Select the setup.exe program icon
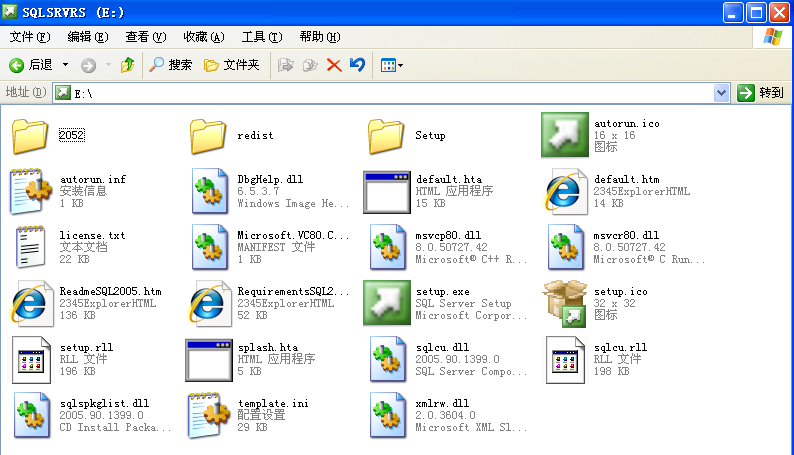Screen dimensions: 794x455 click(387, 303)
